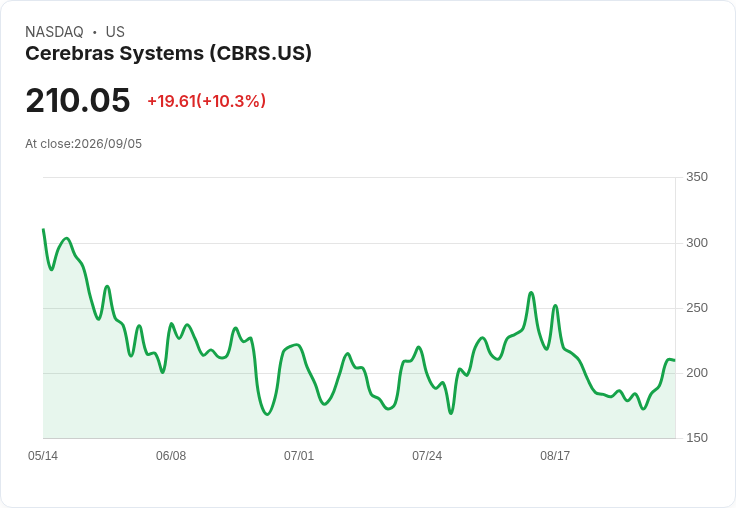Click the Cerebras Systems (CBRS.US) title

[x=169, y=54]
